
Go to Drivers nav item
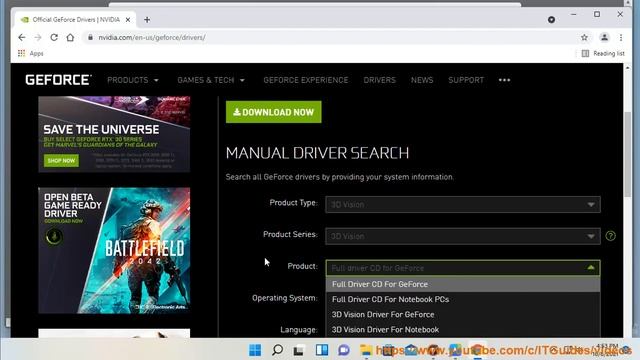380,80
